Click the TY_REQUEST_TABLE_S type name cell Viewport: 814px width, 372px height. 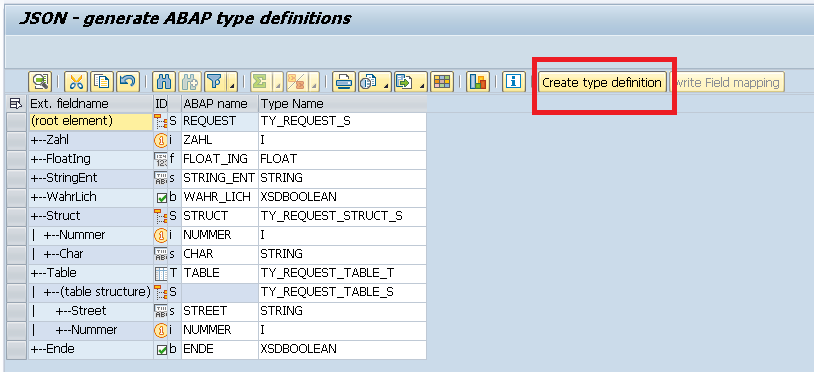tap(343, 292)
